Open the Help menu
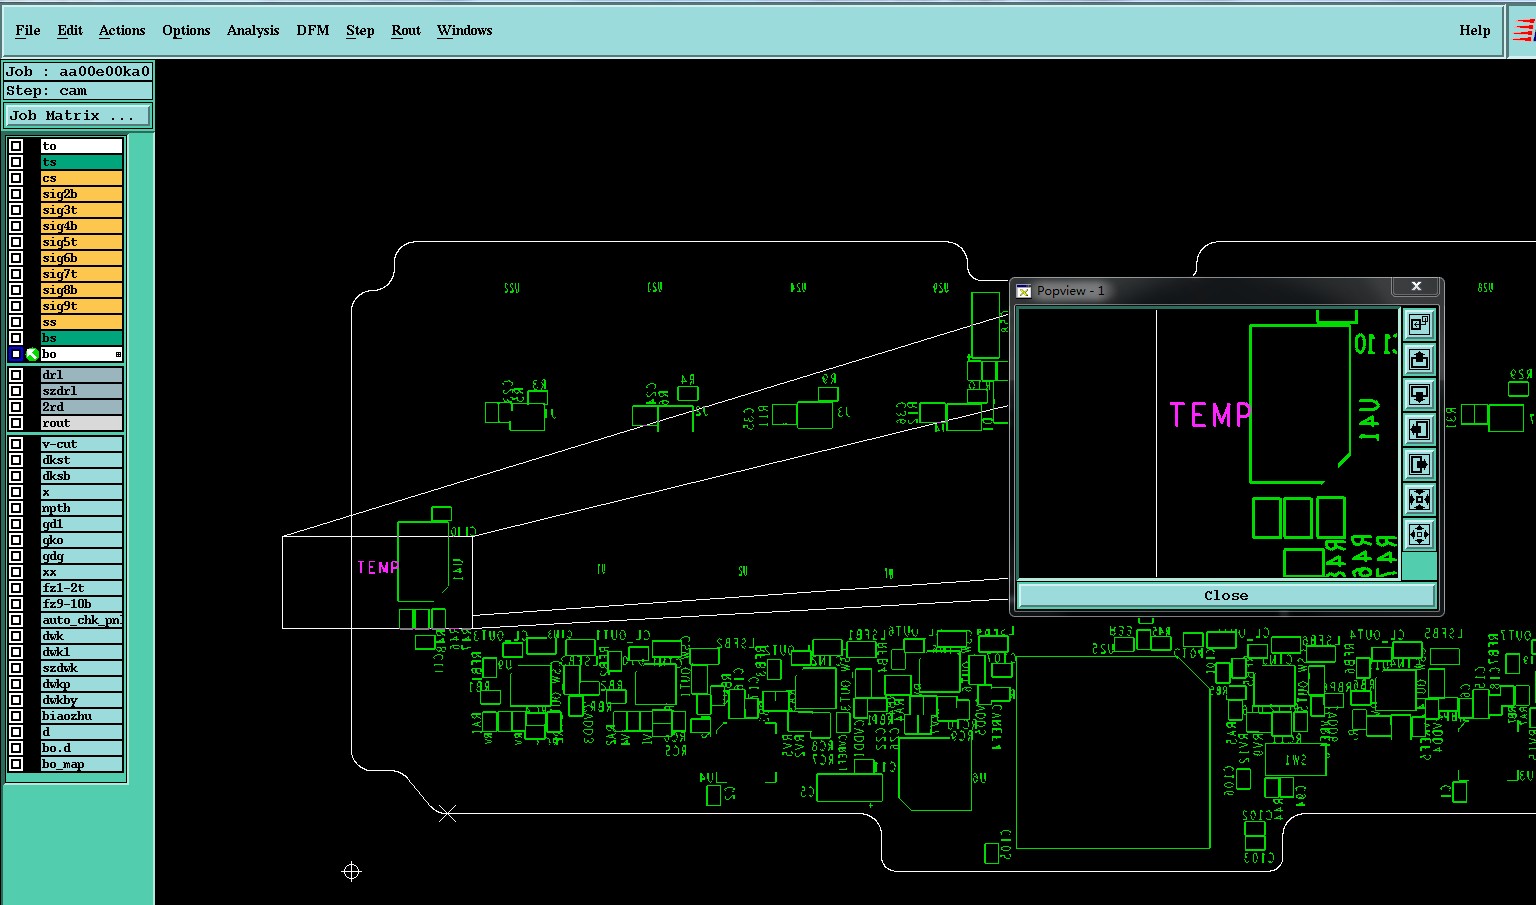This screenshot has height=905, width=1536. click(x=1475, y=30)
